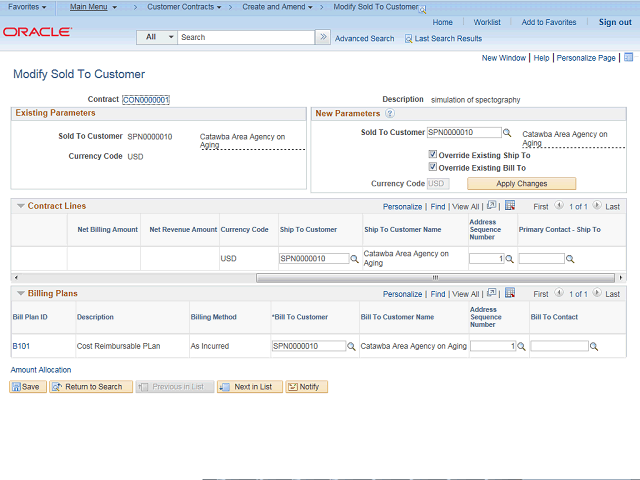Viewport: 640px width, 480px height.
Task: Click Personalize in Contract Lines header
Action: pos(402,207)
